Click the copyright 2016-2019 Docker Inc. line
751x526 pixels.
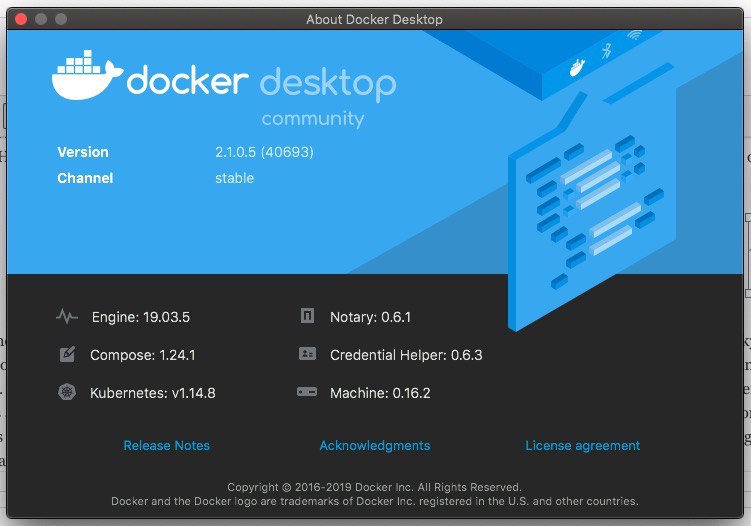[x=374, y=487]
